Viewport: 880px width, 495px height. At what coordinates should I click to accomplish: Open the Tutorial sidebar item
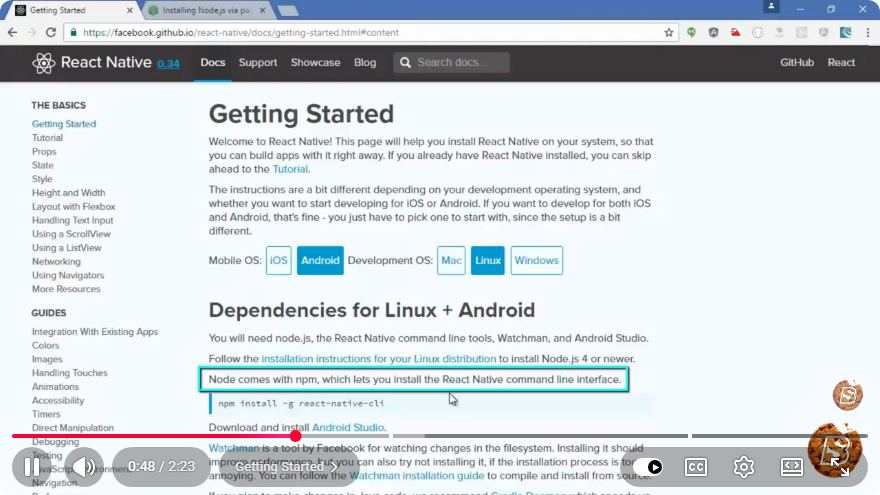(47, 138)
